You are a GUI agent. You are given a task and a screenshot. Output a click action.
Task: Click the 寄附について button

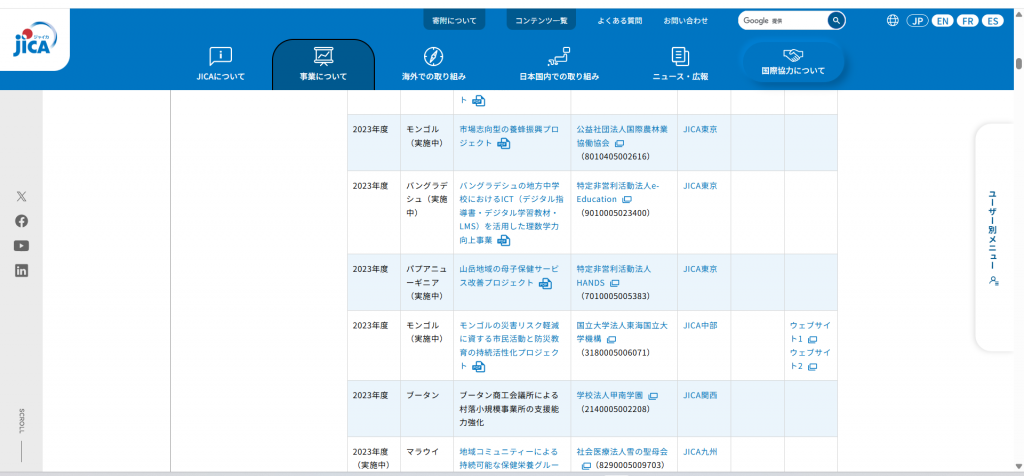pos(454,20)
